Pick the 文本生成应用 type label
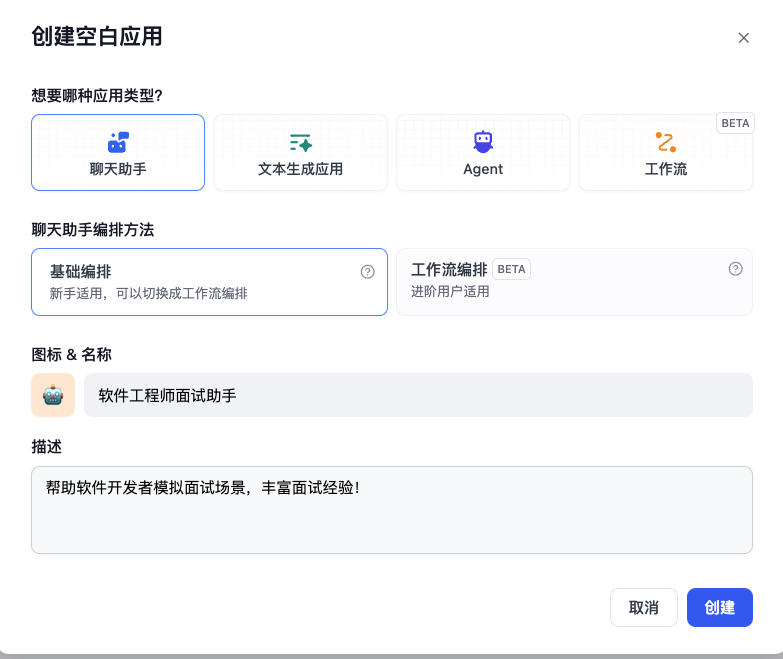This screenshot has width=783, height=659. coord(300,169)
